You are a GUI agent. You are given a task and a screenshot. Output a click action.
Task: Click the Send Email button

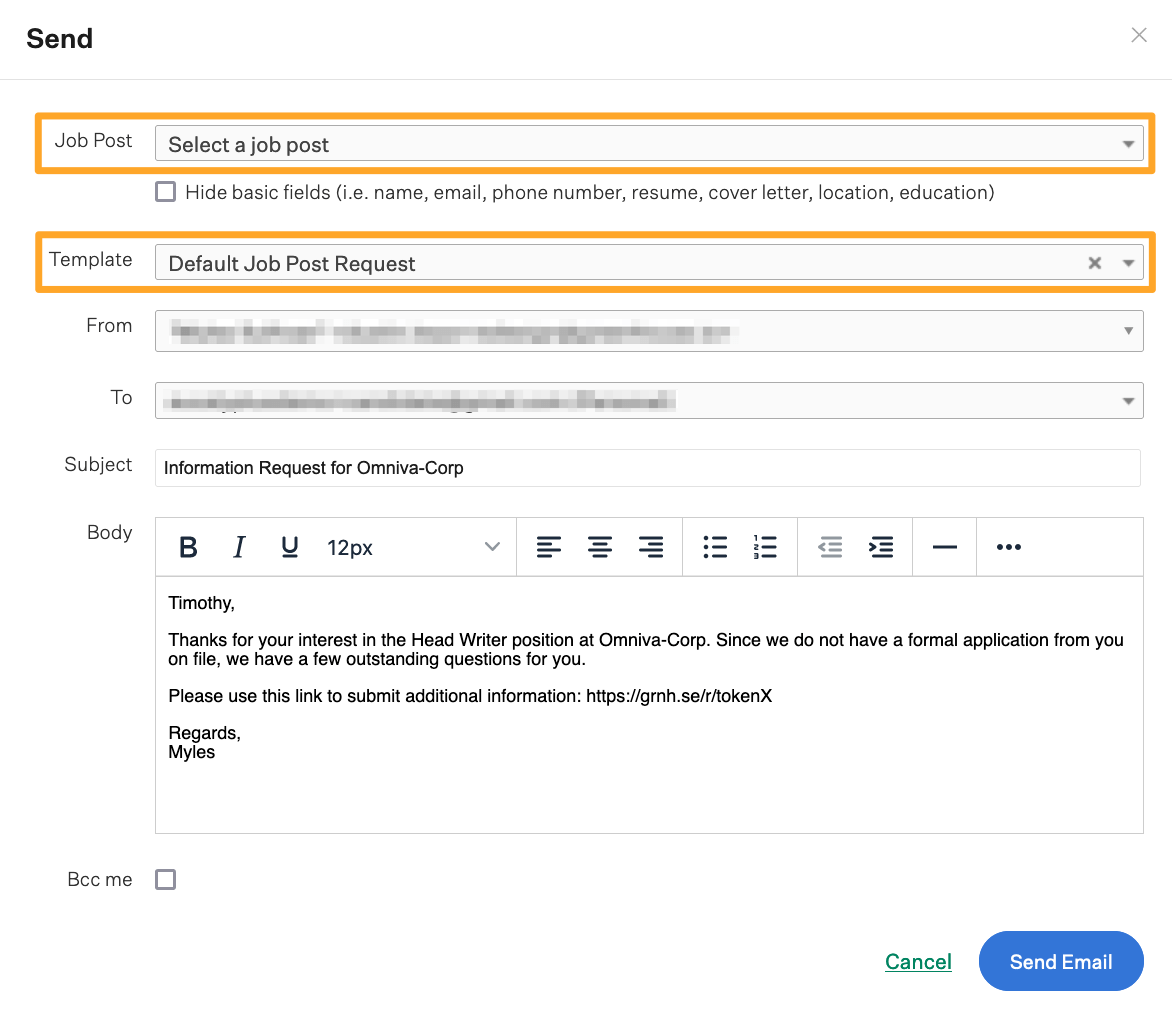coord(1060,962)
